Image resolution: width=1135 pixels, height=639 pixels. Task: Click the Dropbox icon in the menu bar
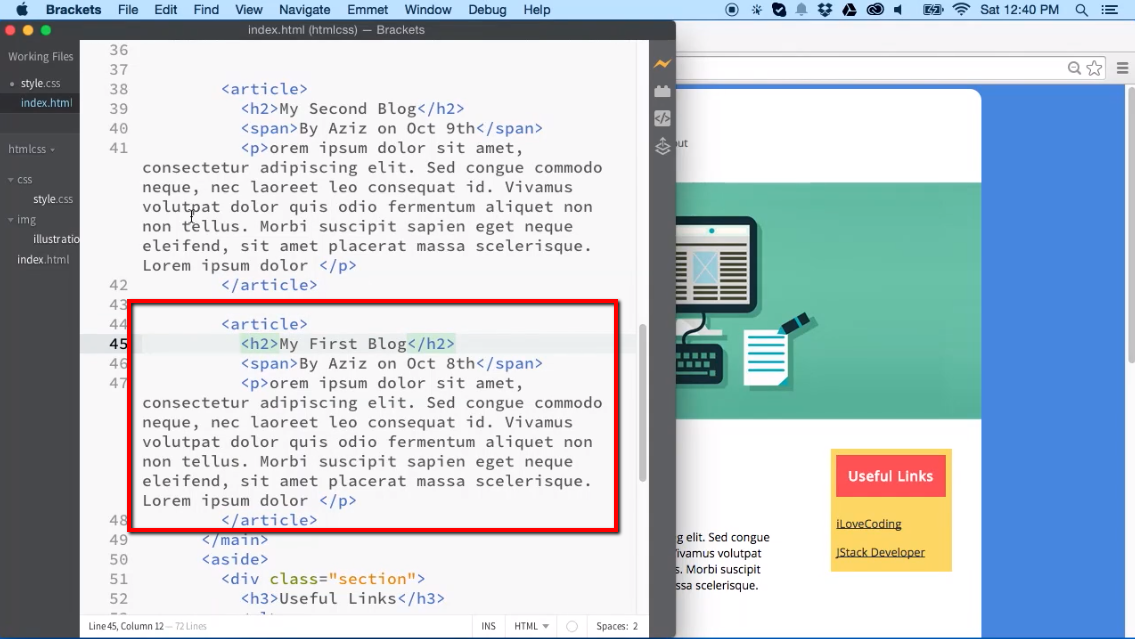pos(824,11)
